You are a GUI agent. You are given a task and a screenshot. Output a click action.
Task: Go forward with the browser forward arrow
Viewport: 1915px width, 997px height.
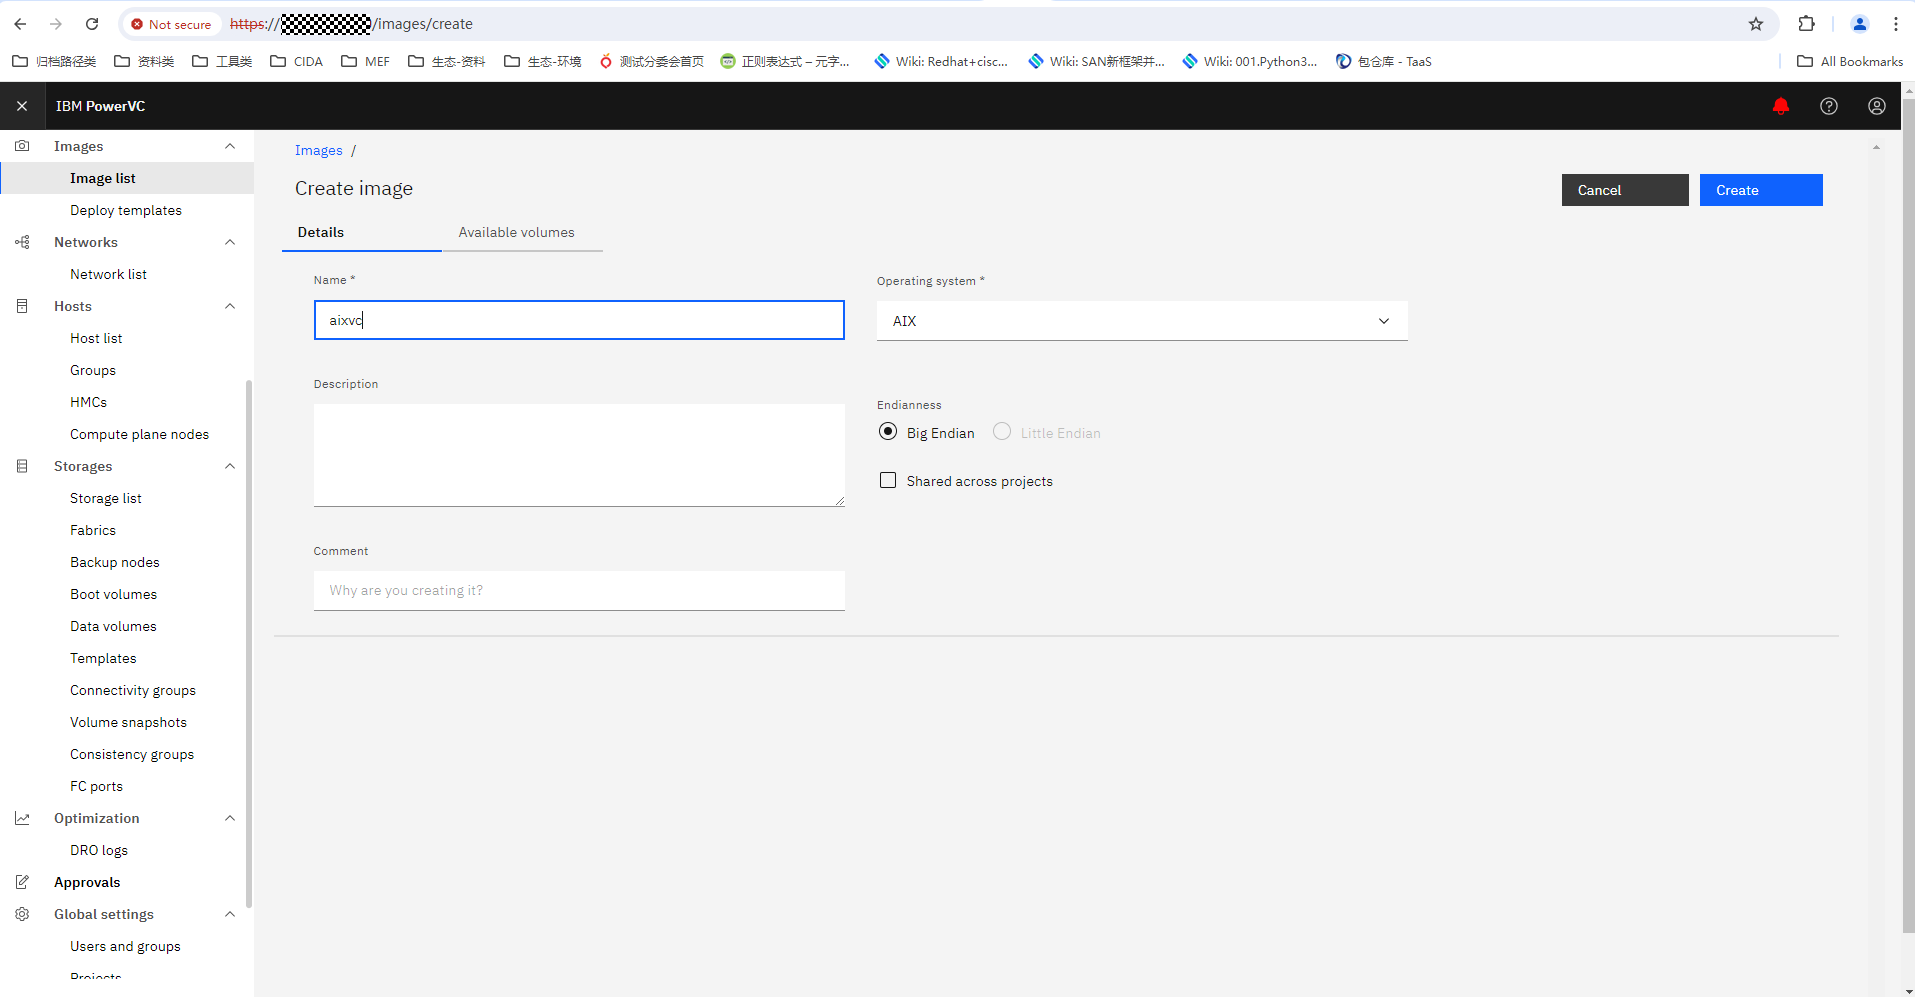[x=56, y=24]
